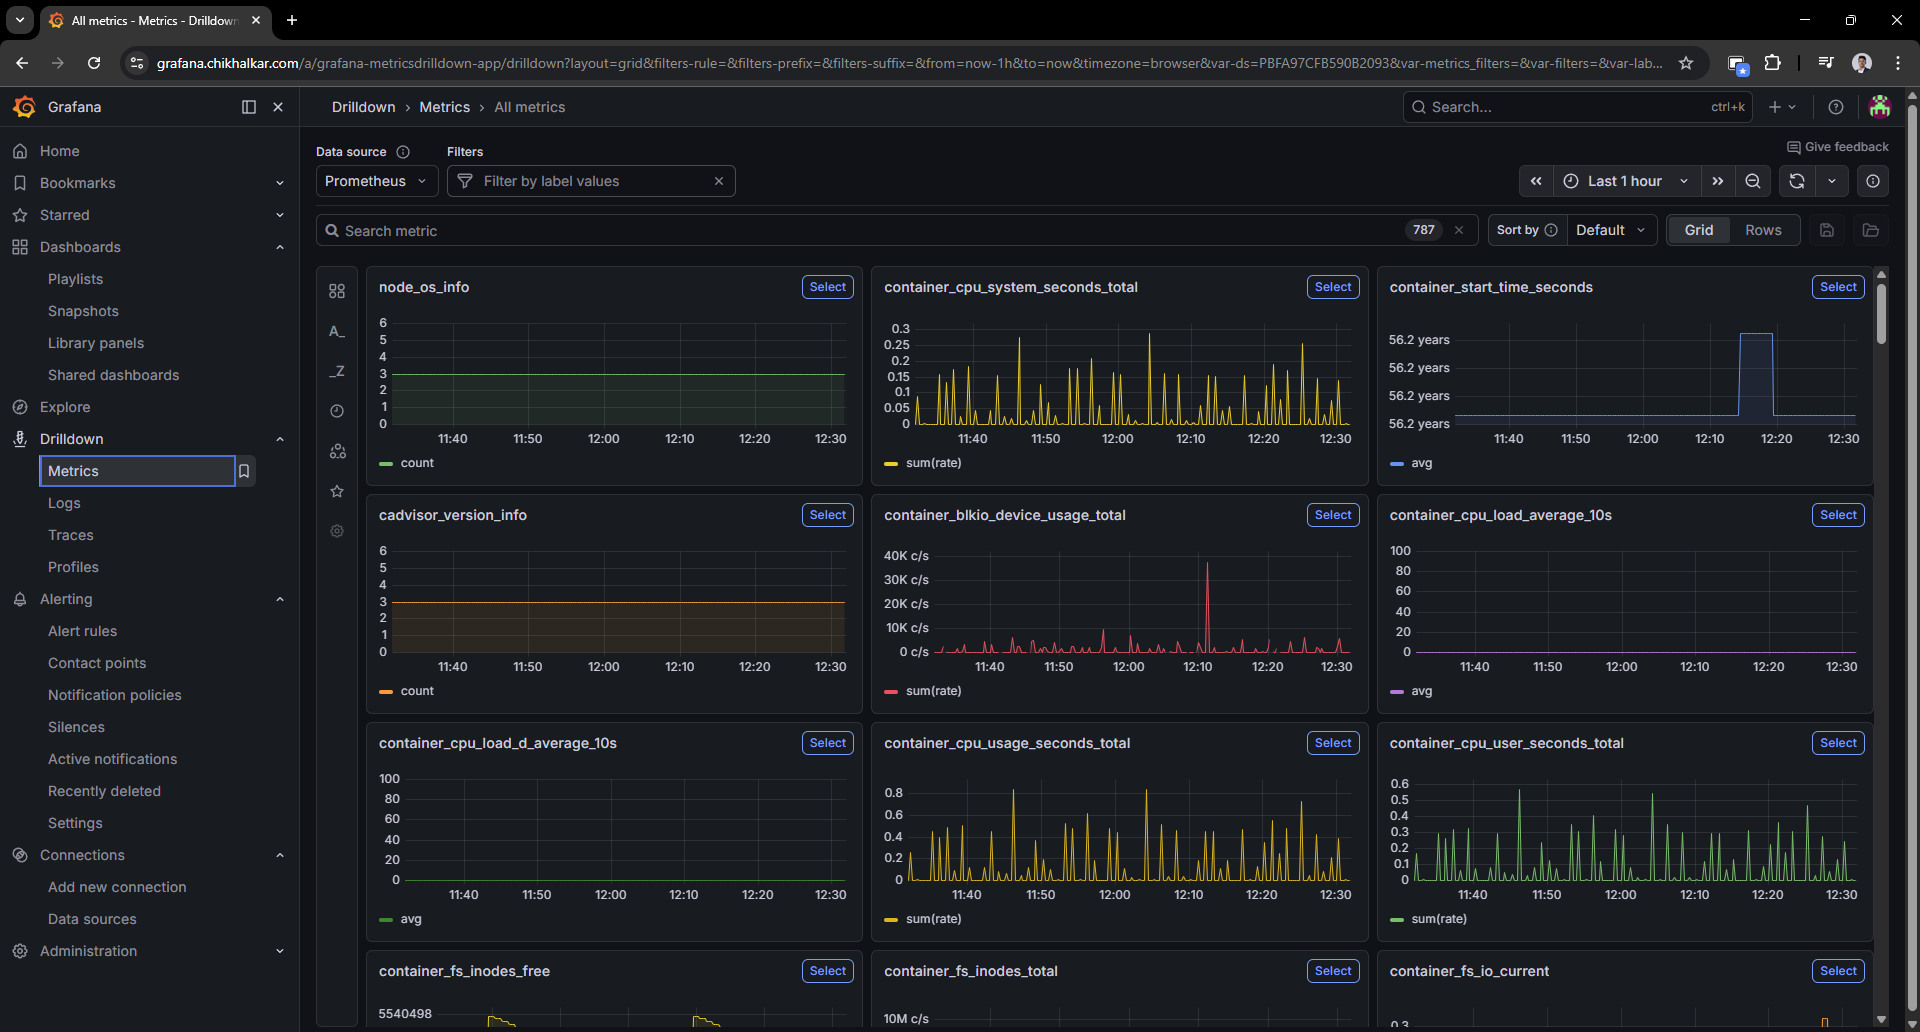Open the recent metrics history clock icon
The width and height of the screenshot is (1920, 1032).
tap(337, 411)
